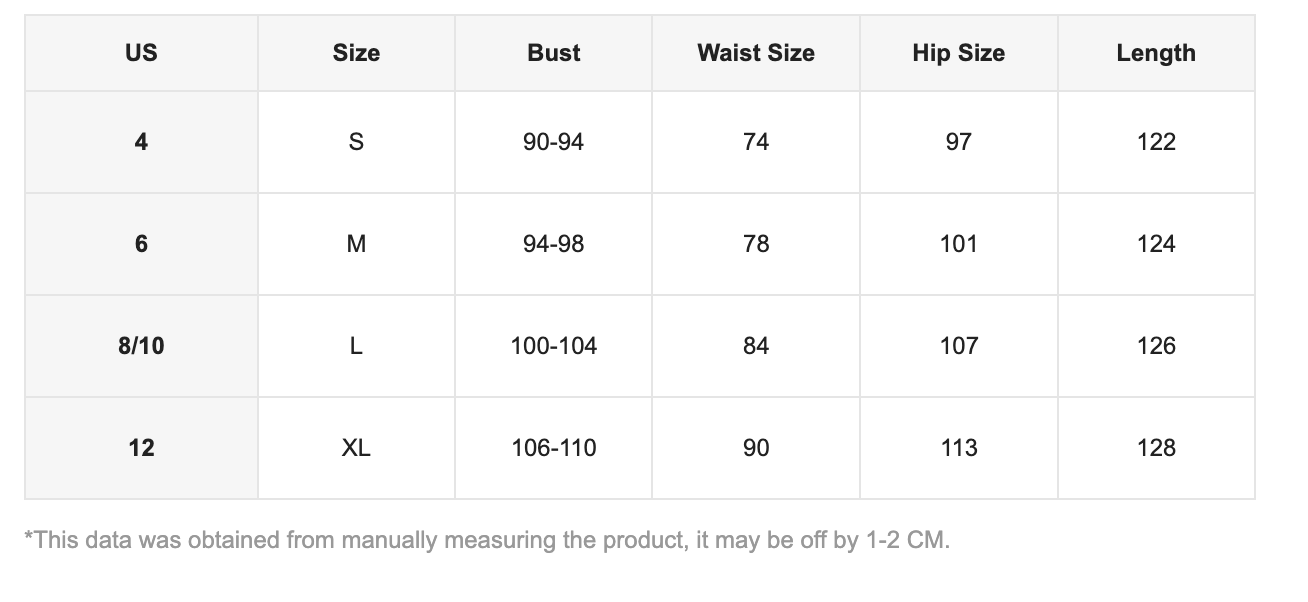Click the waist value 78 cell

coord(756,244)
